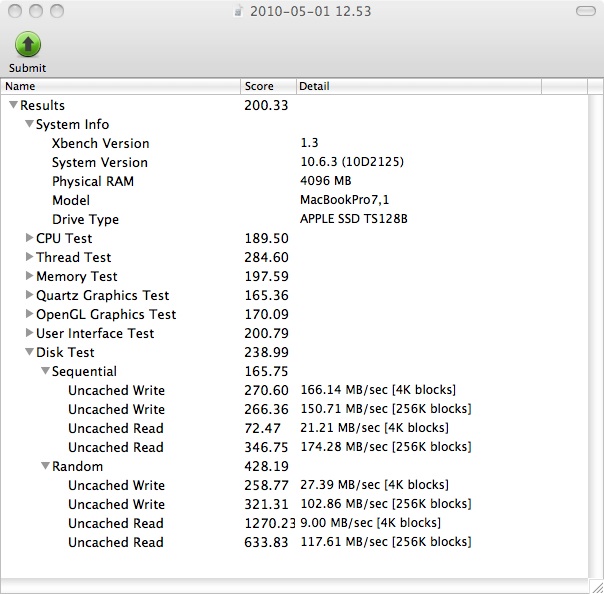Click the 102.86 MB/sec 256K blocks detail
The height and width of the screenshot is (594, 604).
(386, 503)
